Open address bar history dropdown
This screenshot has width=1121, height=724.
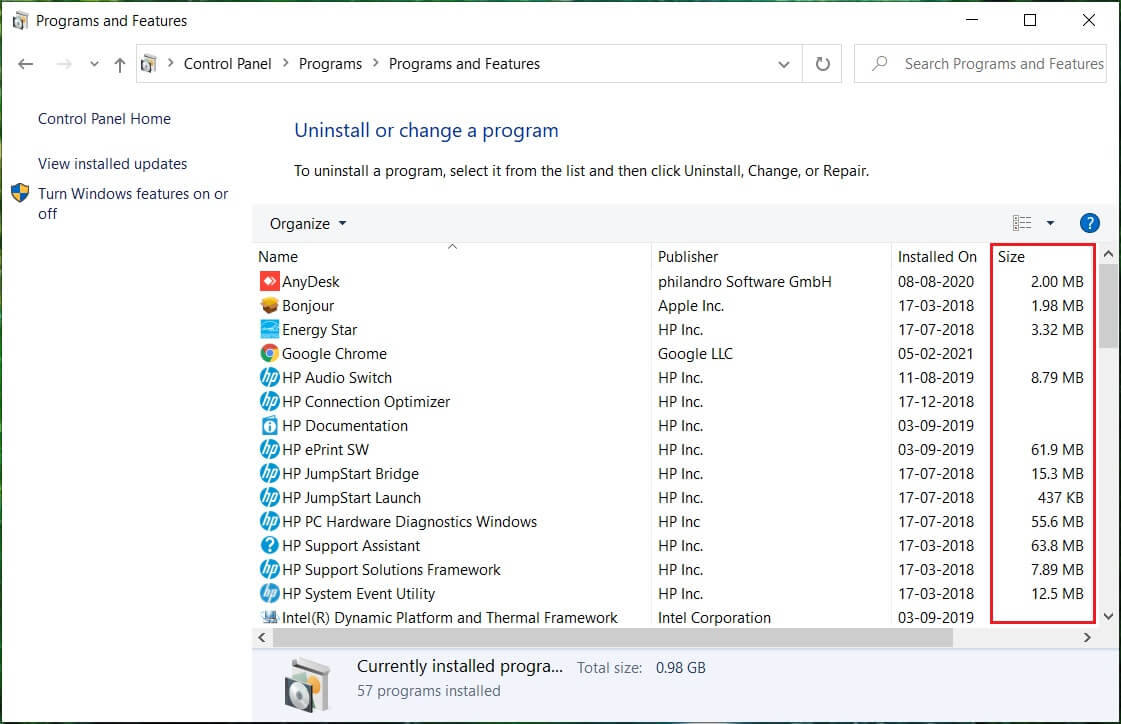783,64
